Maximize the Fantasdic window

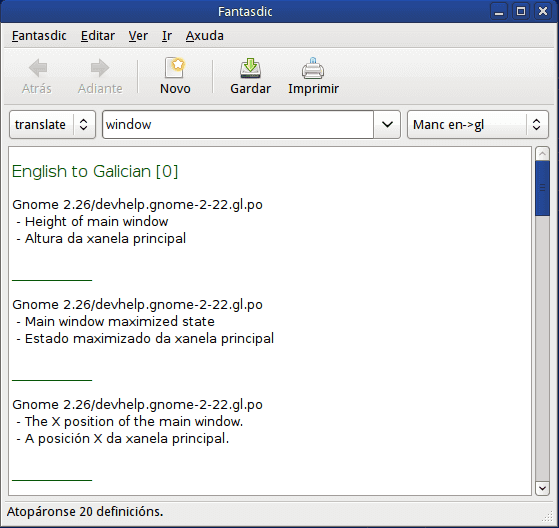[520, 11]
